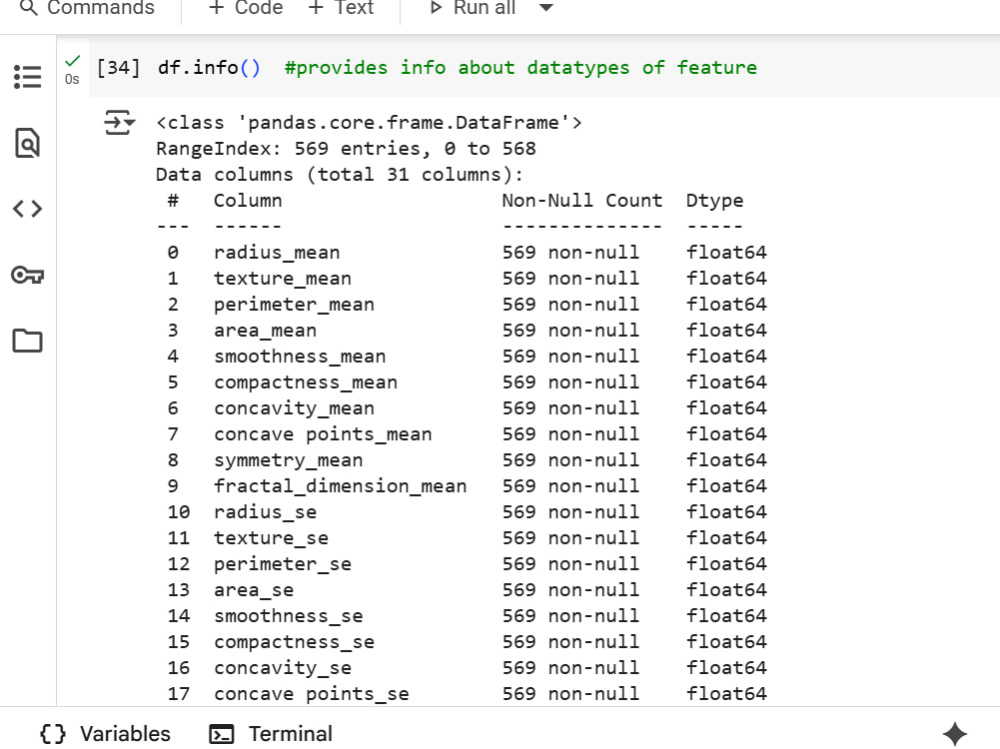Click the 'Dtype' header text

[x=715, y=201]
